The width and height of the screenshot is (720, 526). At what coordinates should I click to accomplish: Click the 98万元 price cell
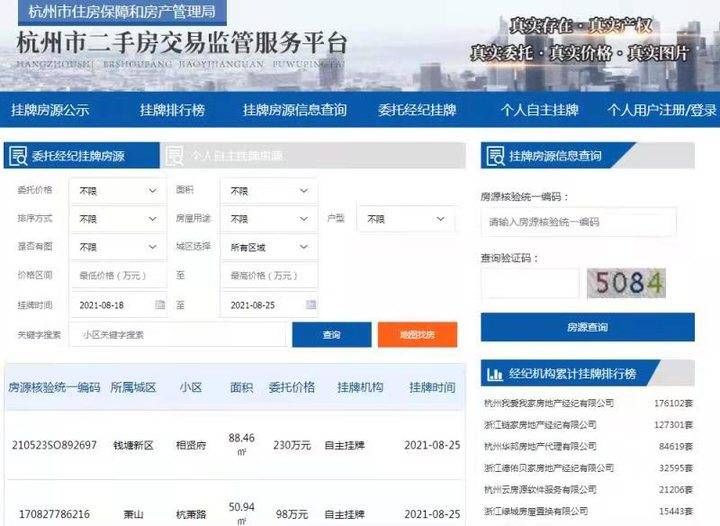pos(292,514)
